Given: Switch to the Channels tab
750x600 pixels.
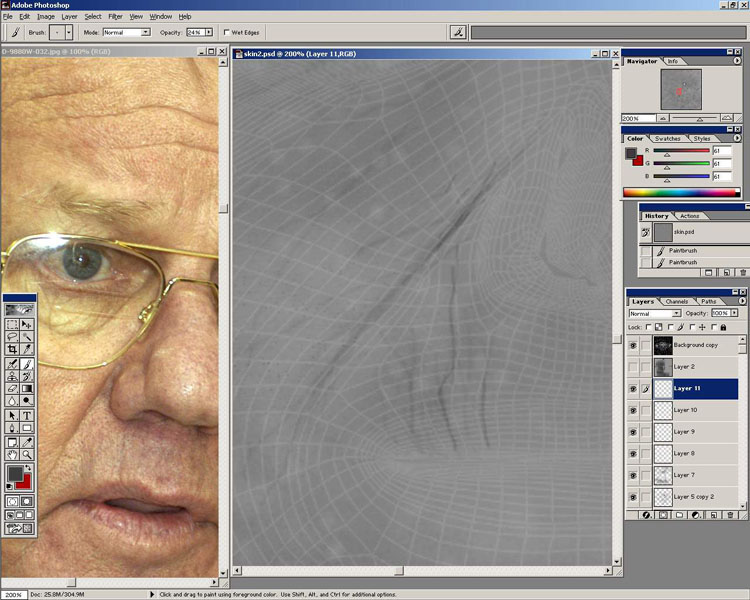Looking at the screenshot, I should coord(677,301).
